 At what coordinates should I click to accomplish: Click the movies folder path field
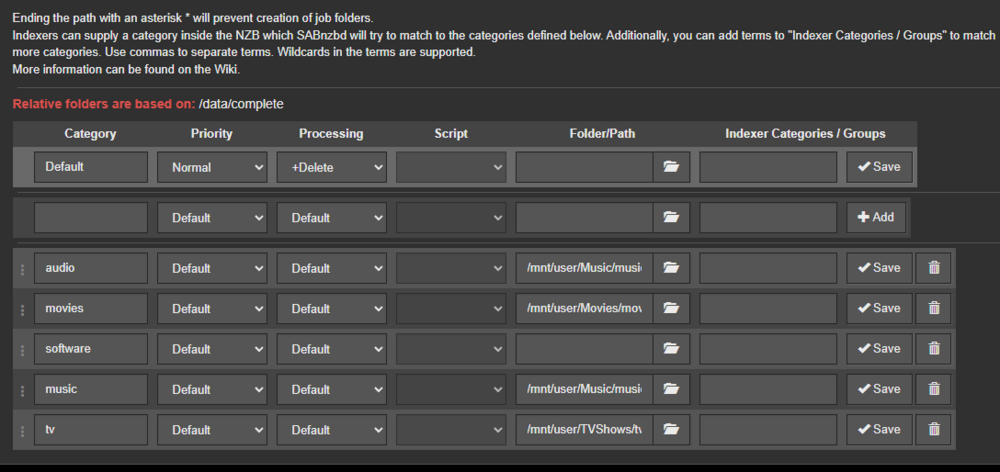pos(584,308)
